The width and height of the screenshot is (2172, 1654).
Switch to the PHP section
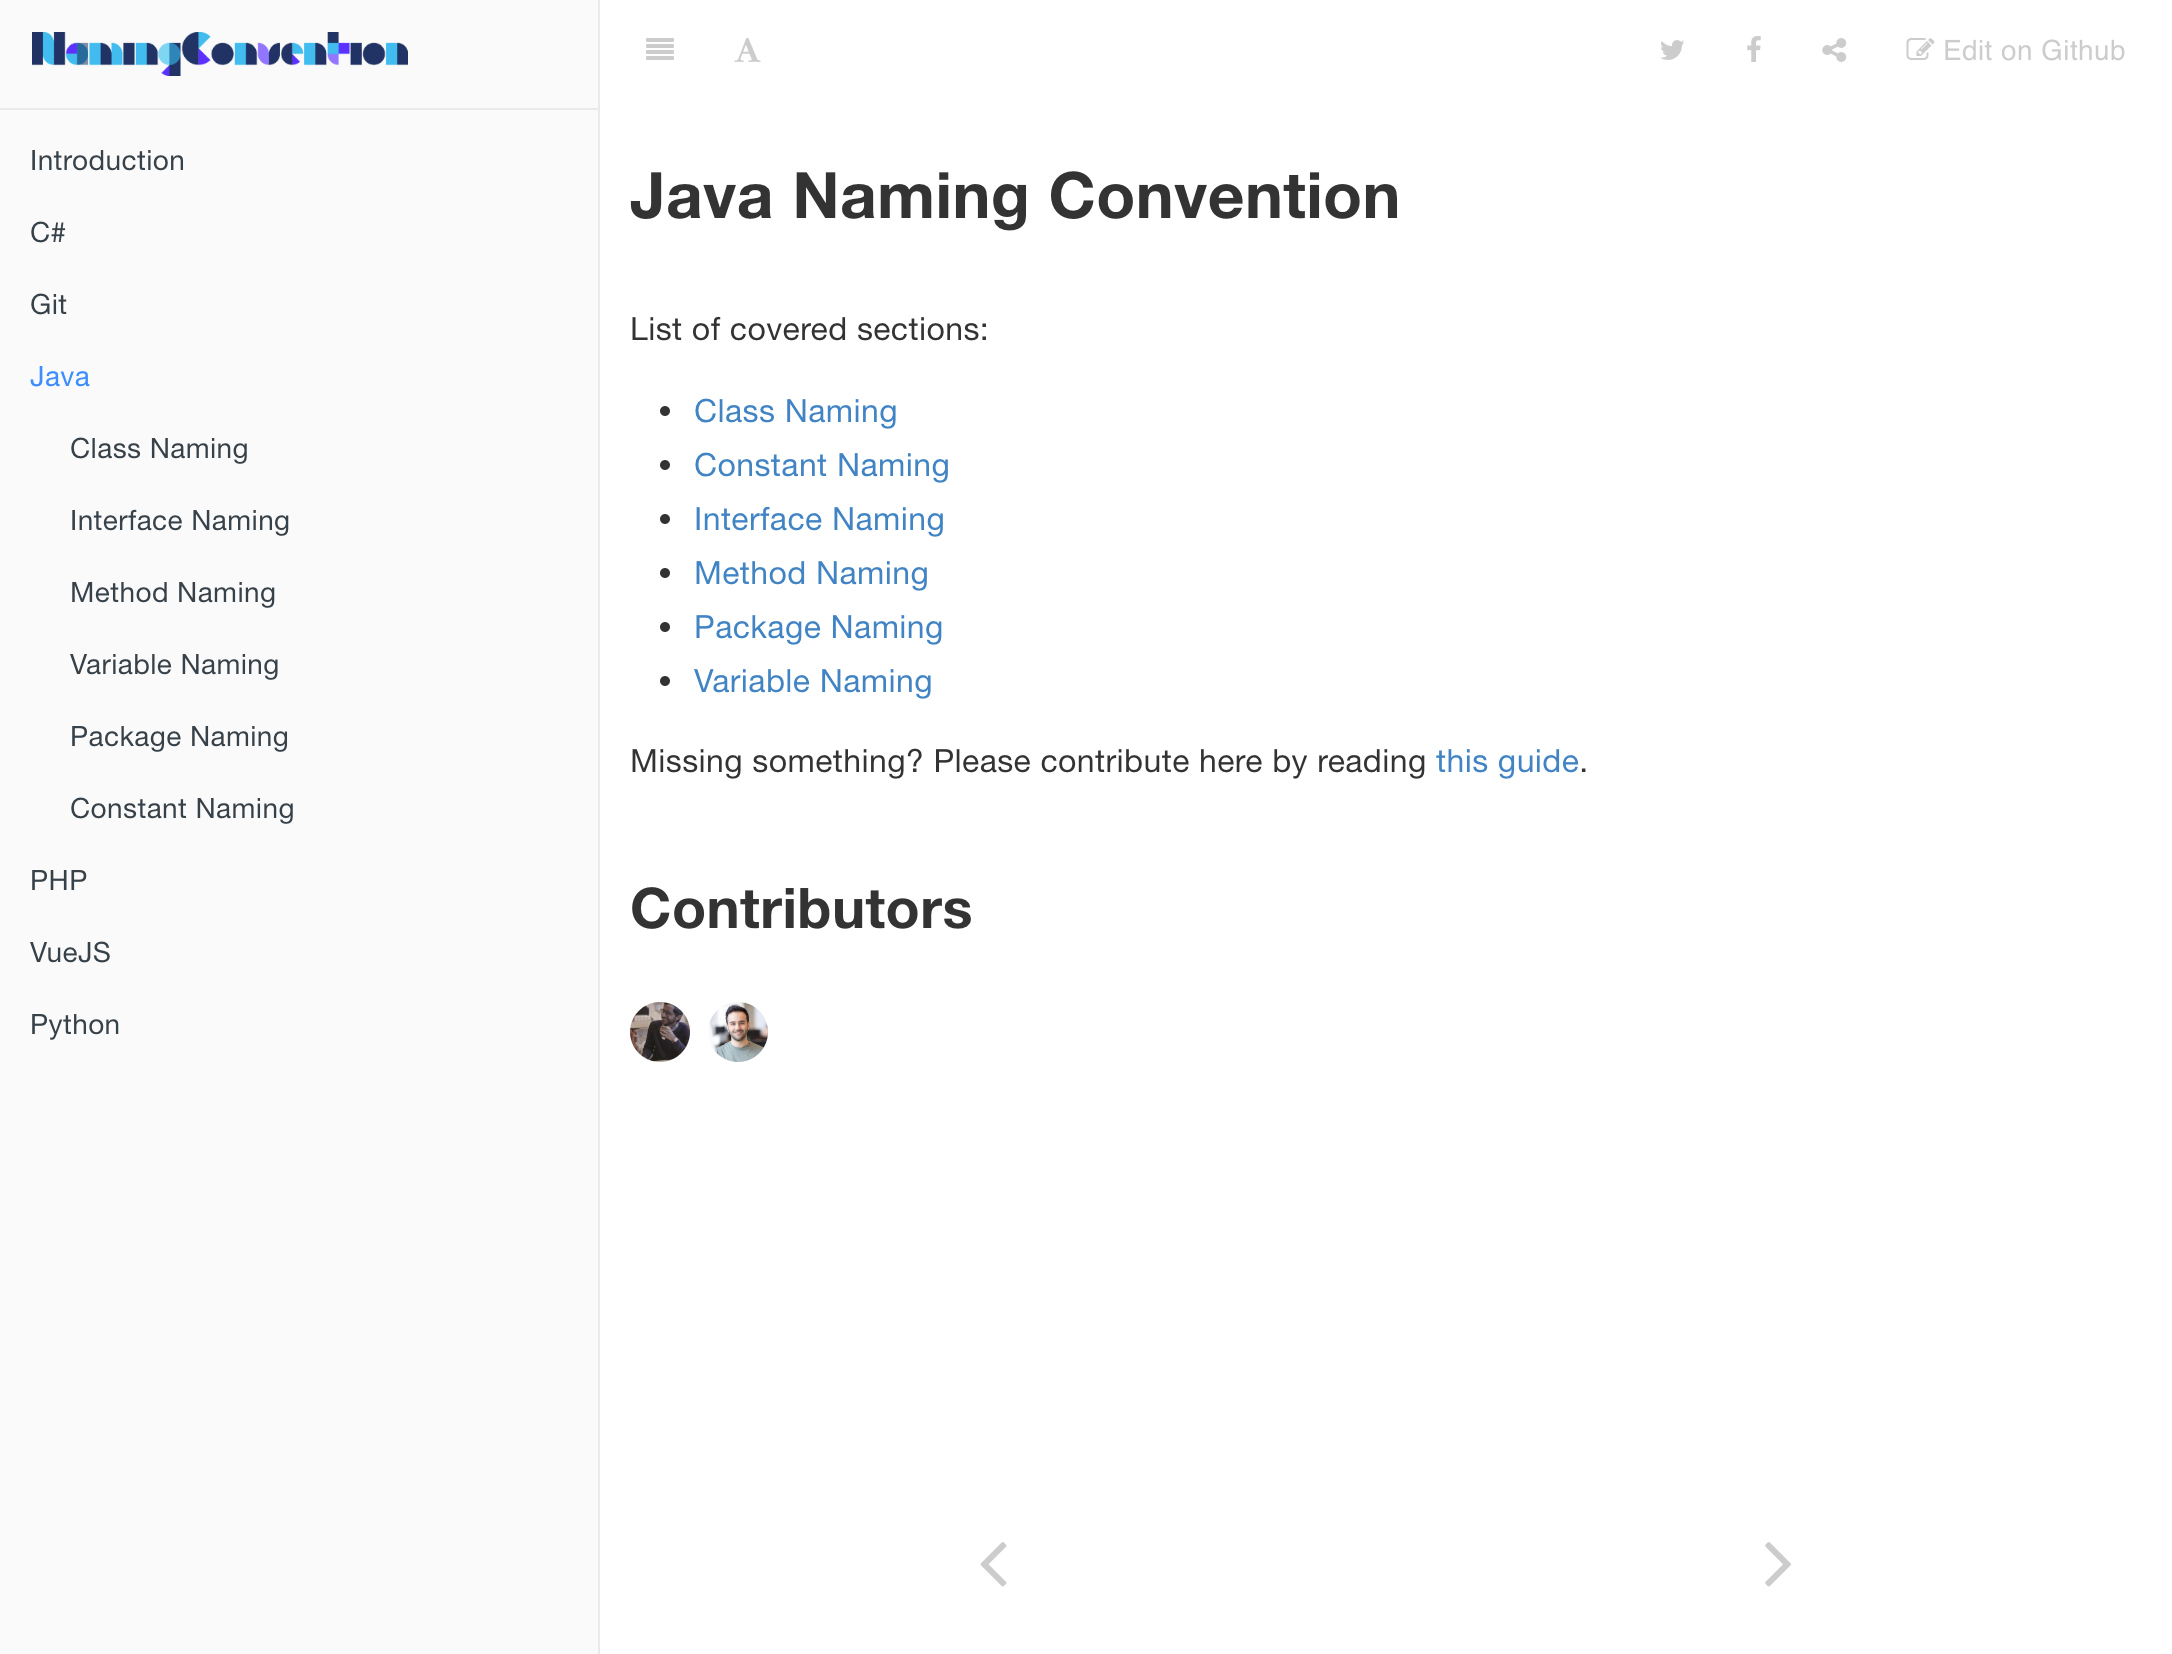(x=57, y=880)
